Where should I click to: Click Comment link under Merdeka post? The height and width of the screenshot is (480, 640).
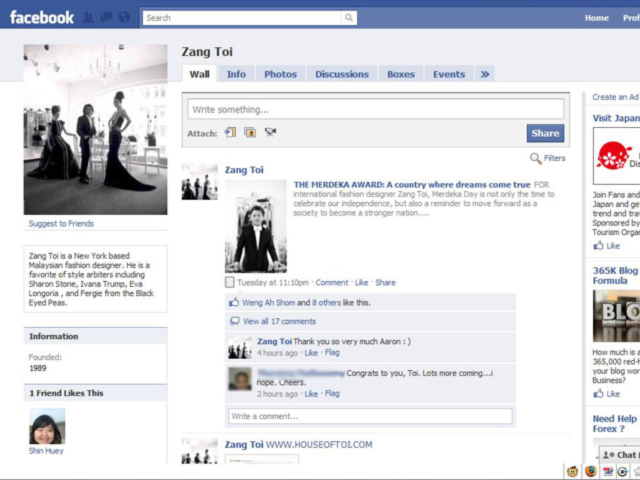click(x=332, y=282)
